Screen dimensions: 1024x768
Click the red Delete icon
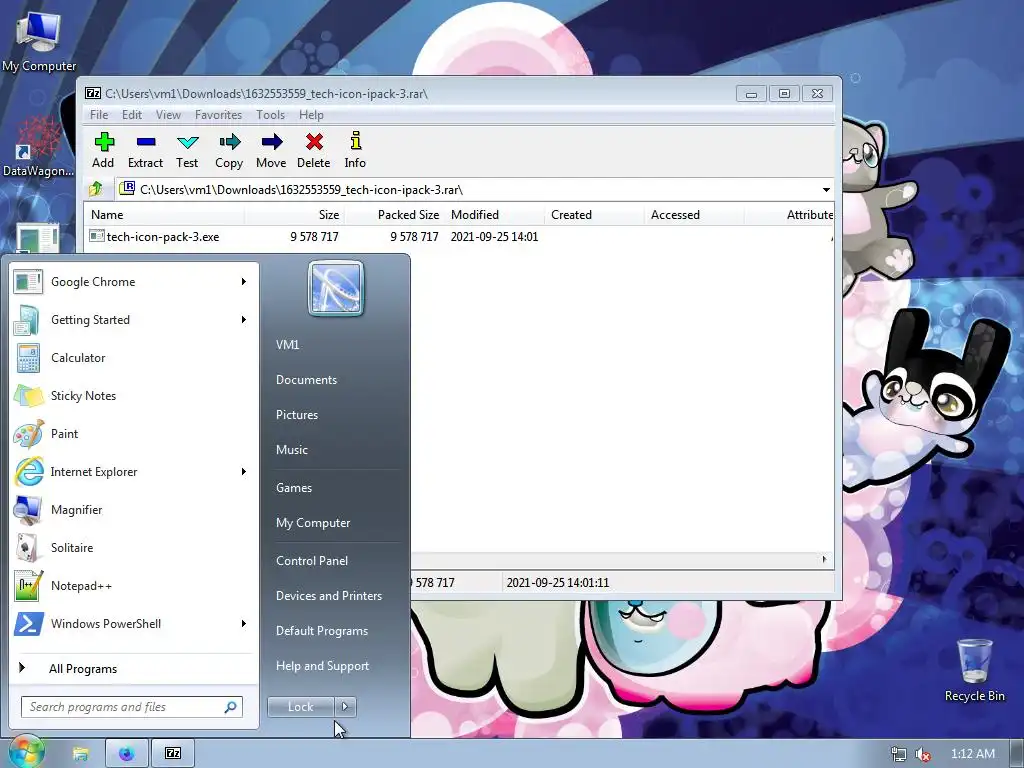(313, 151)
